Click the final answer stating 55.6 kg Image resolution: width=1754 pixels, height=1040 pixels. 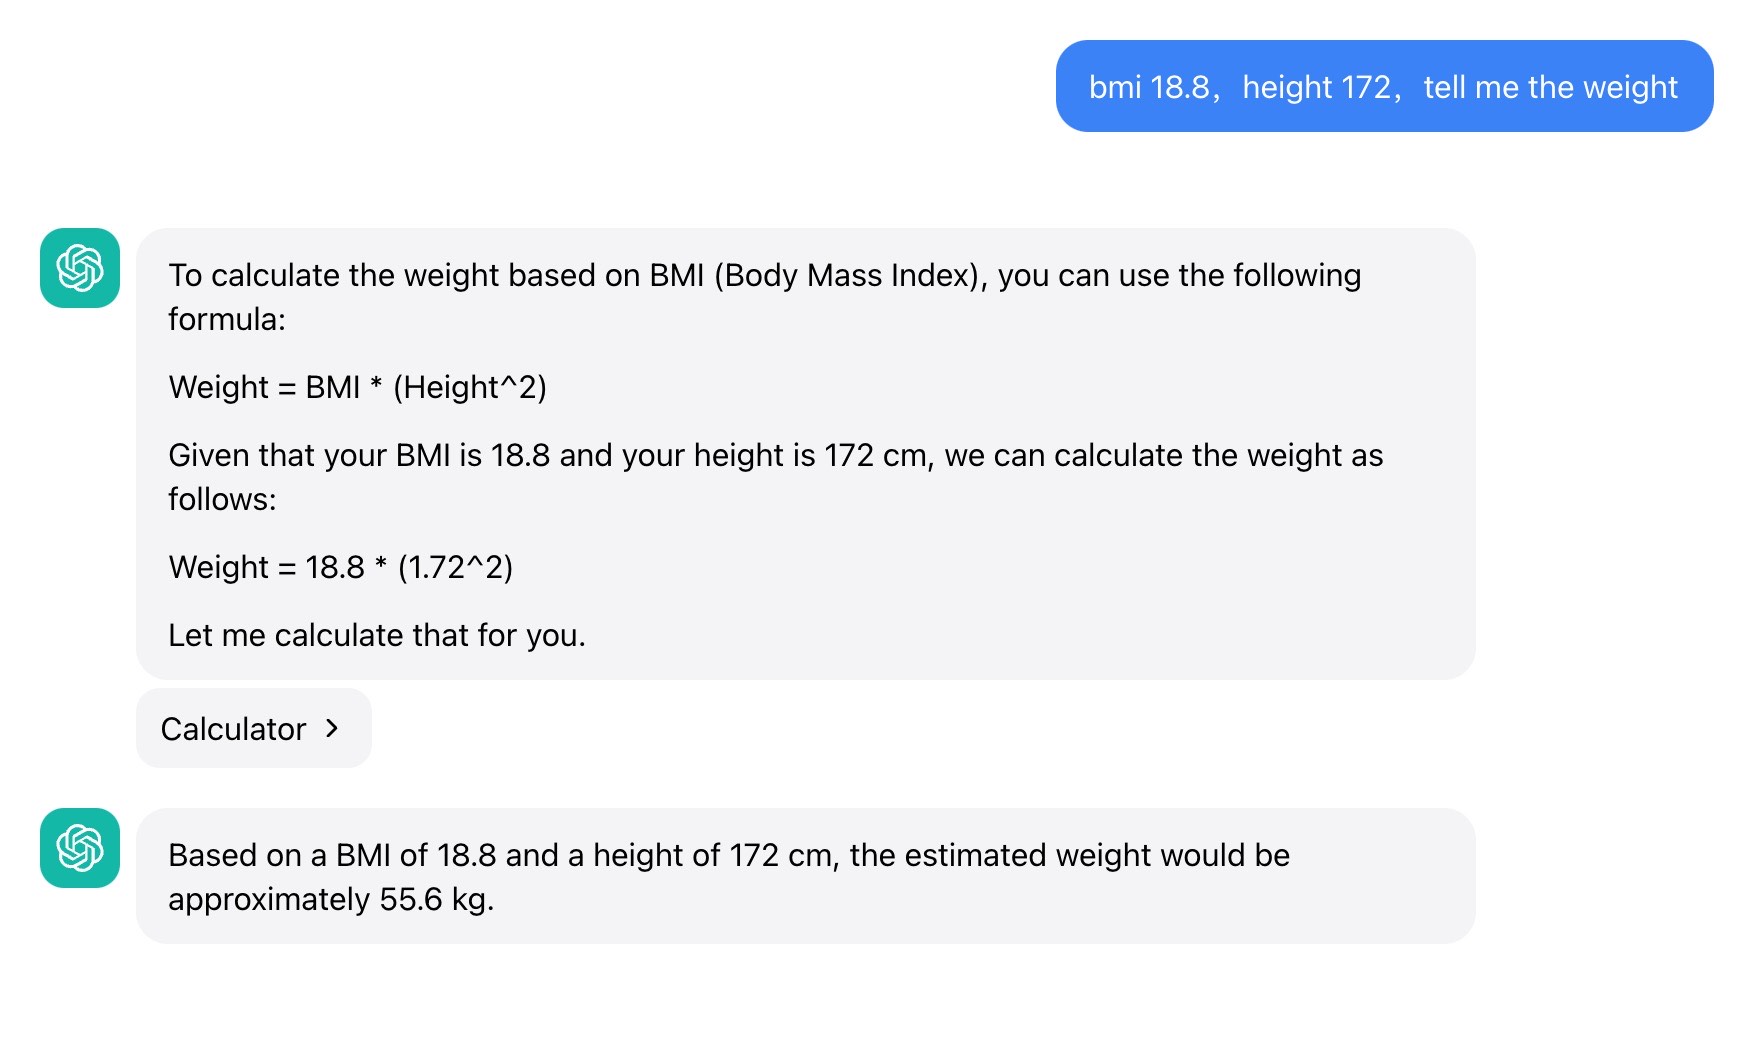[729, 877]
